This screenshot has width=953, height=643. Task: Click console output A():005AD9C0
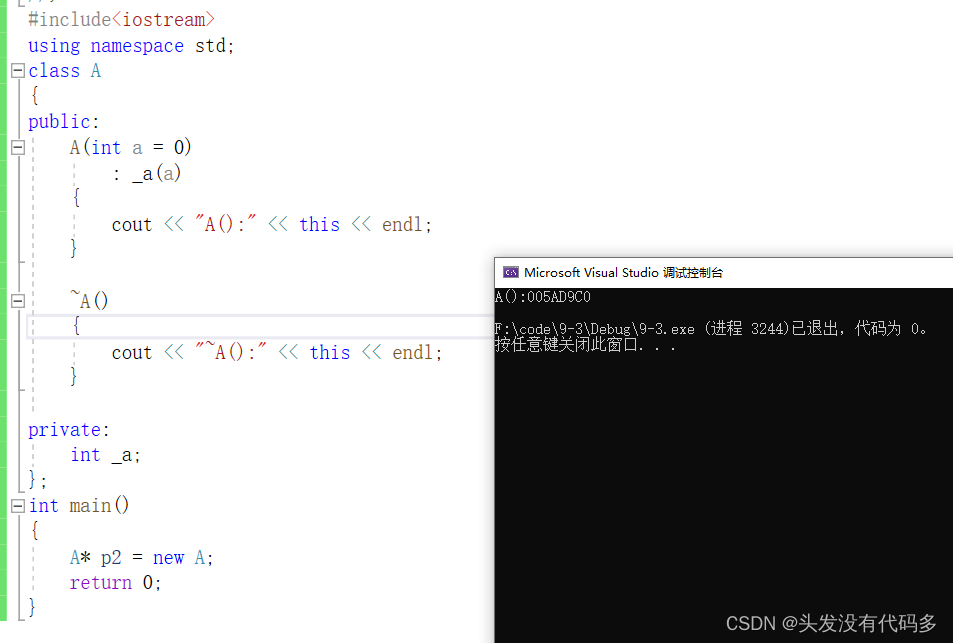[x=543, y=297]
